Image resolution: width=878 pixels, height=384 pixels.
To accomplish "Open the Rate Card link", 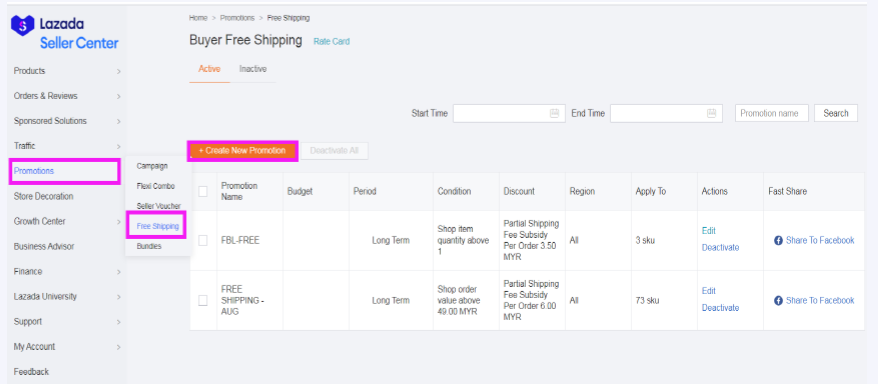I will click(x=331, y=41).
